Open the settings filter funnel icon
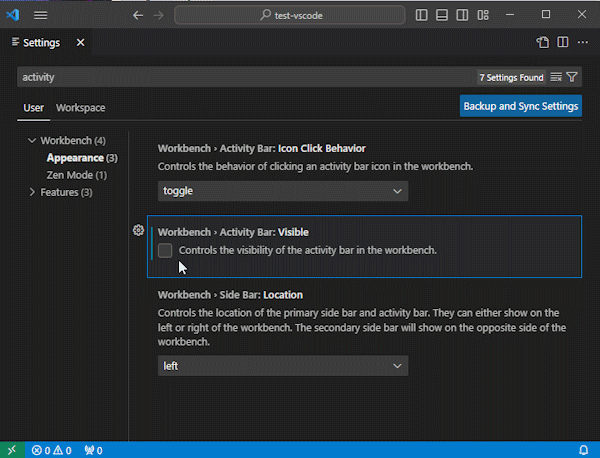This screenshot has height=458, width=600. pyautogui.click(x=572, y=77)
